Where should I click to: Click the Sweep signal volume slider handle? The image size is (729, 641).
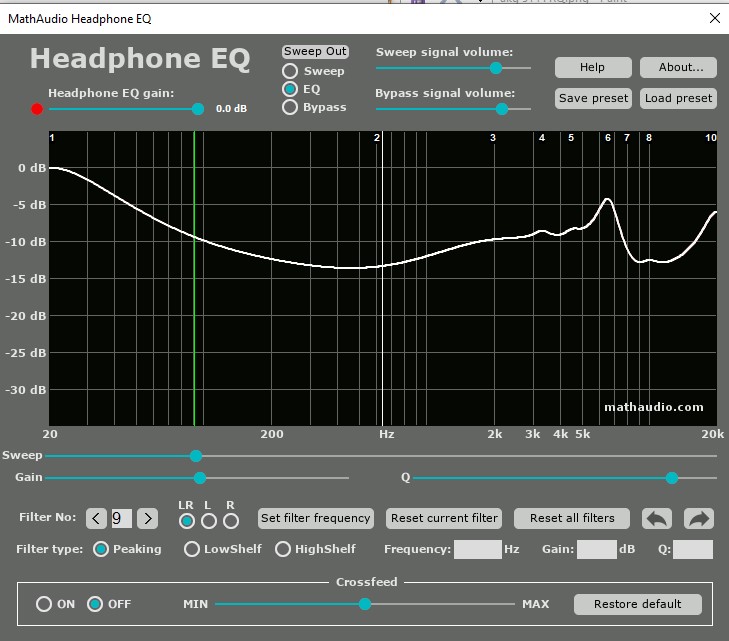[496, 68]
